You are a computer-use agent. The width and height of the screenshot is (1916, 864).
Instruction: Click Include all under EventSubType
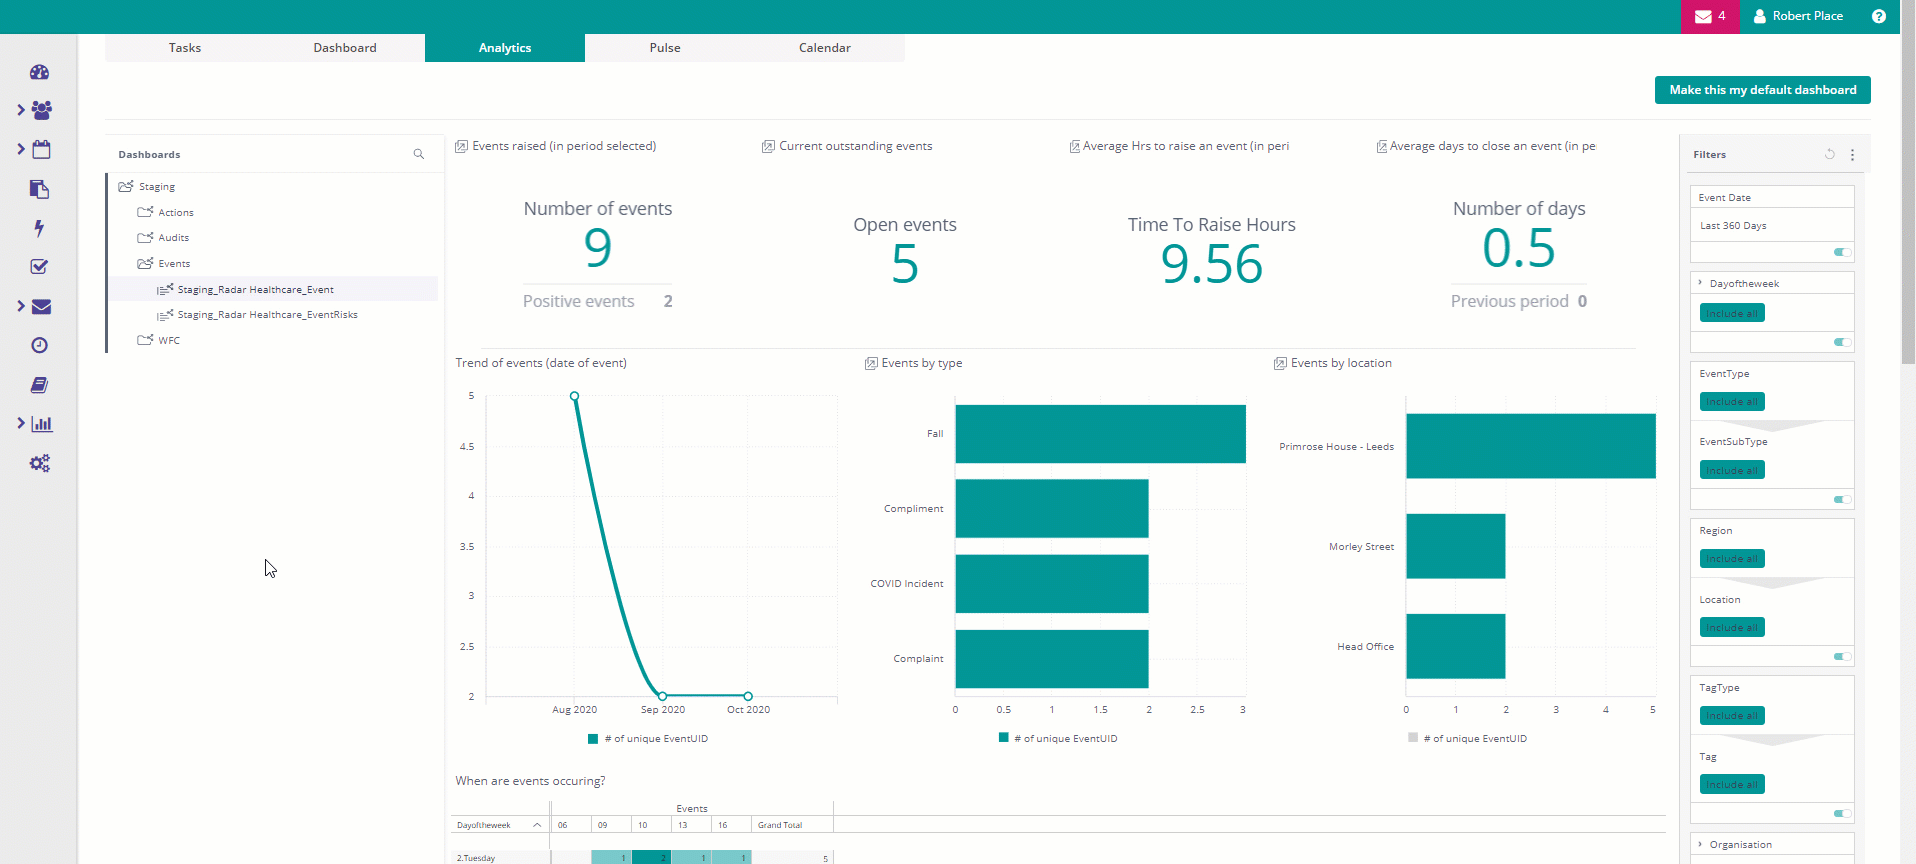(x=1732, y=470)
